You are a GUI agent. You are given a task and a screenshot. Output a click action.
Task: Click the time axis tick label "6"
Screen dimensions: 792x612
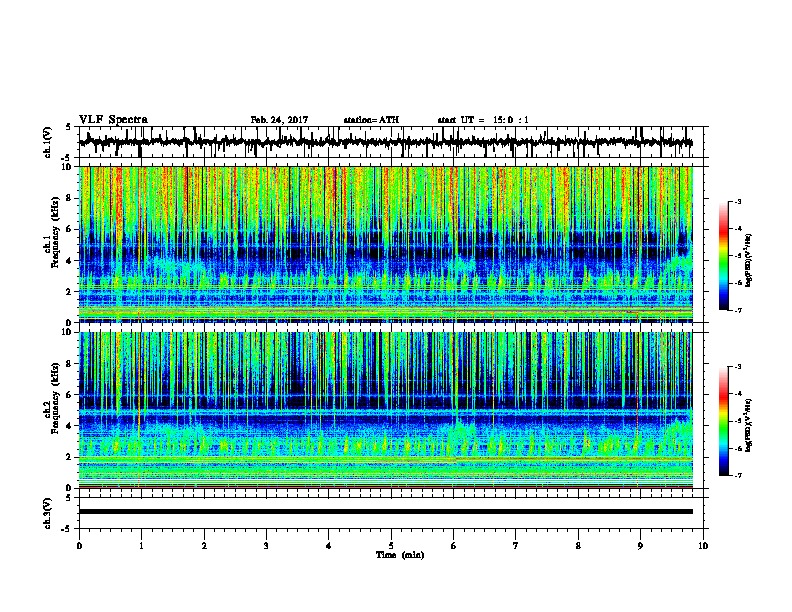pos(453,545)
